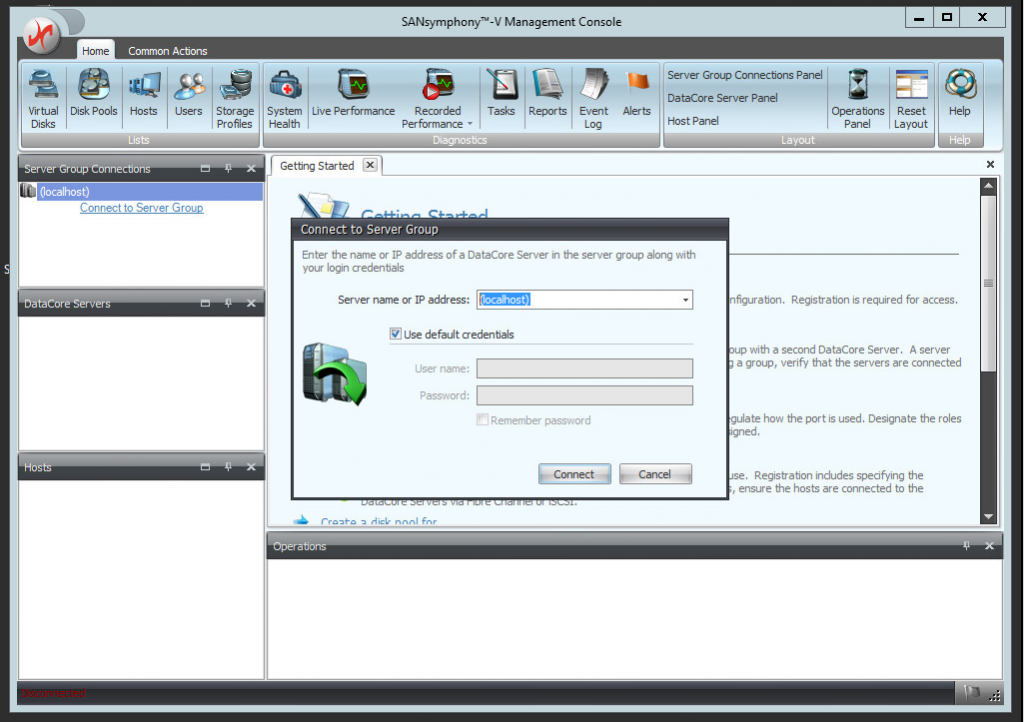1024x722 pixels.
Task: Collapse the DataCore Servers panel
Action: 205,303
